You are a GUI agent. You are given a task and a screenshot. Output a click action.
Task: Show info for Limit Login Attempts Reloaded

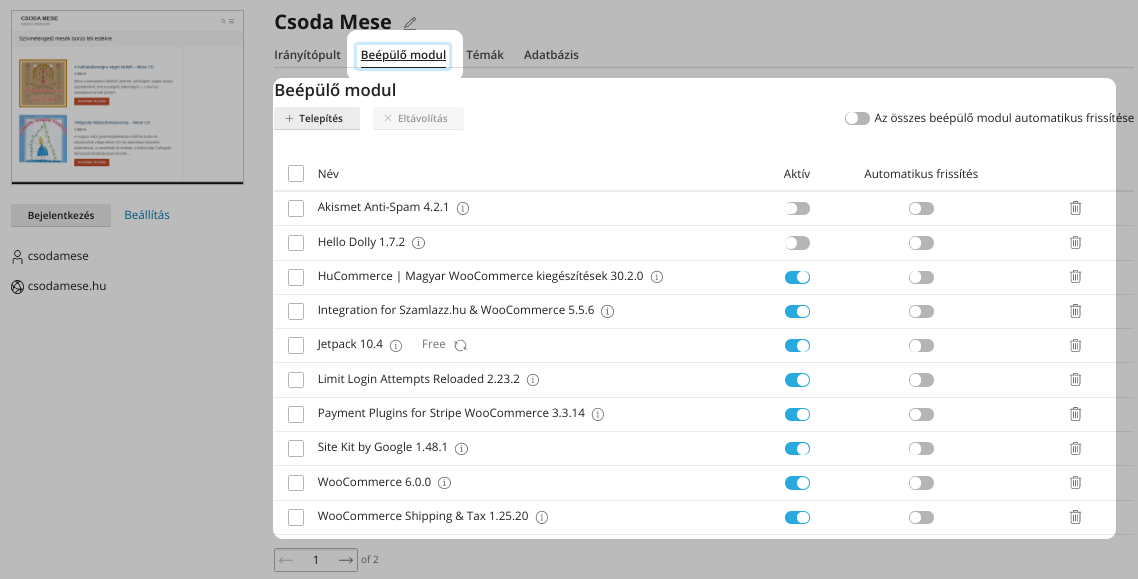[x=533, y=379]
